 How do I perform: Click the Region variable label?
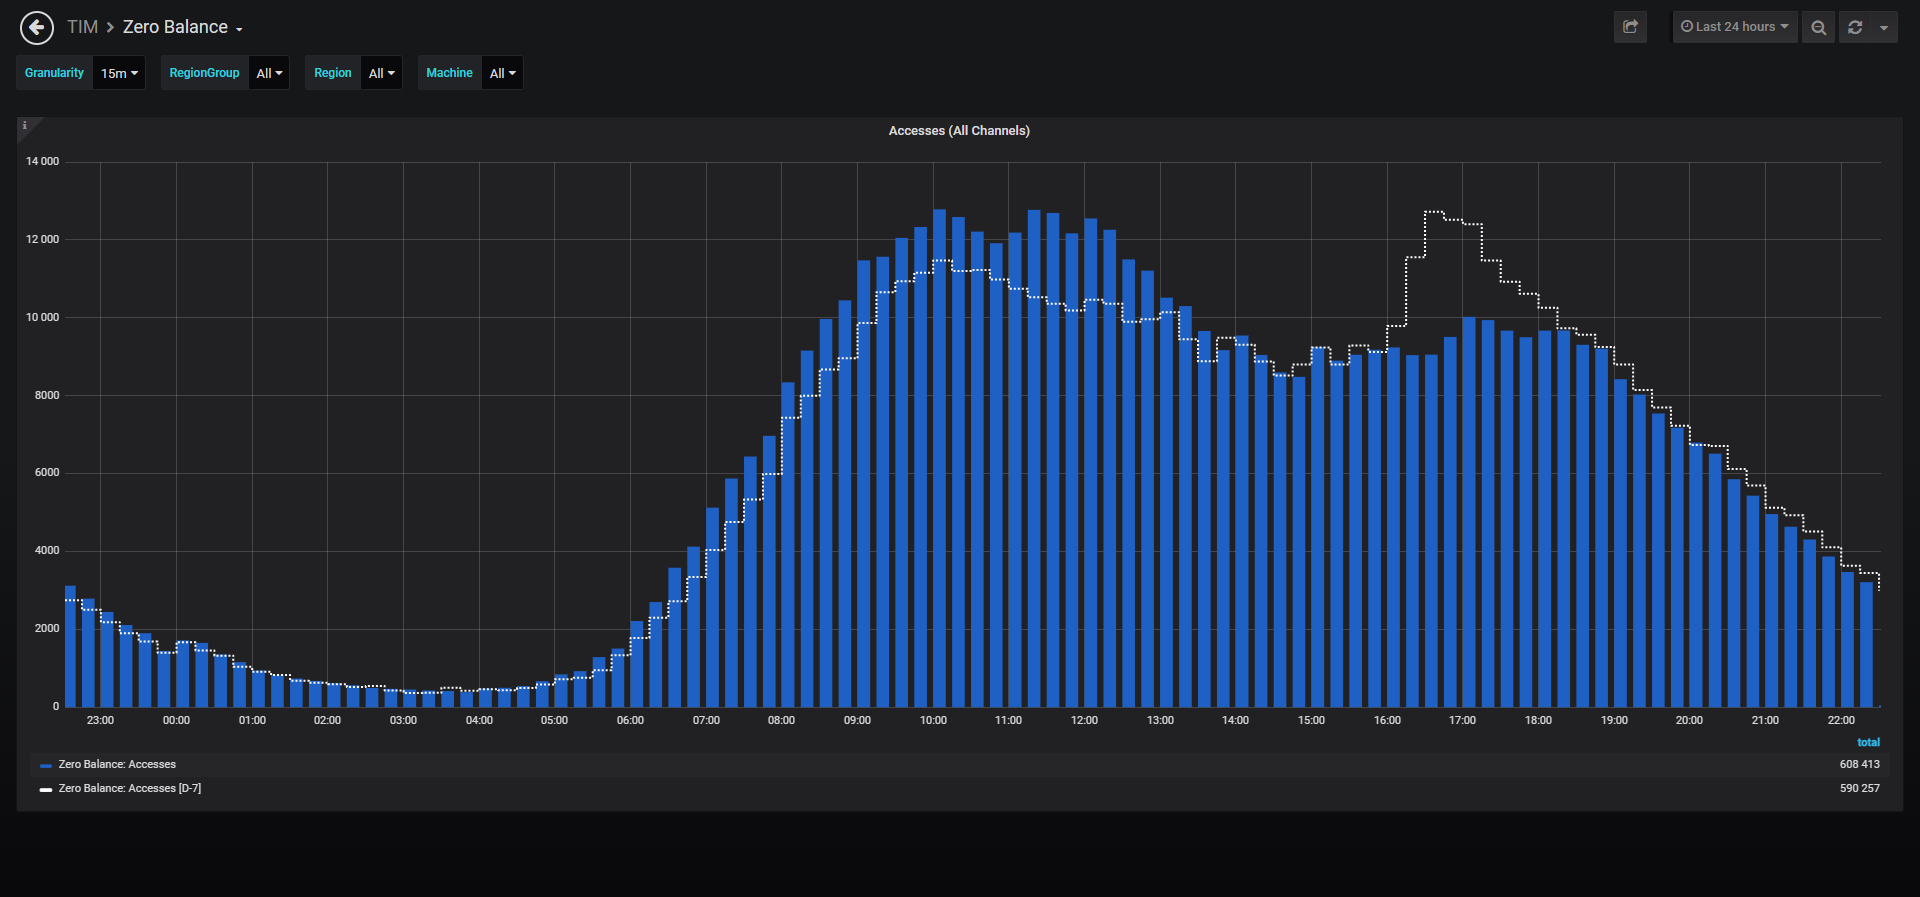pos(332,73)
